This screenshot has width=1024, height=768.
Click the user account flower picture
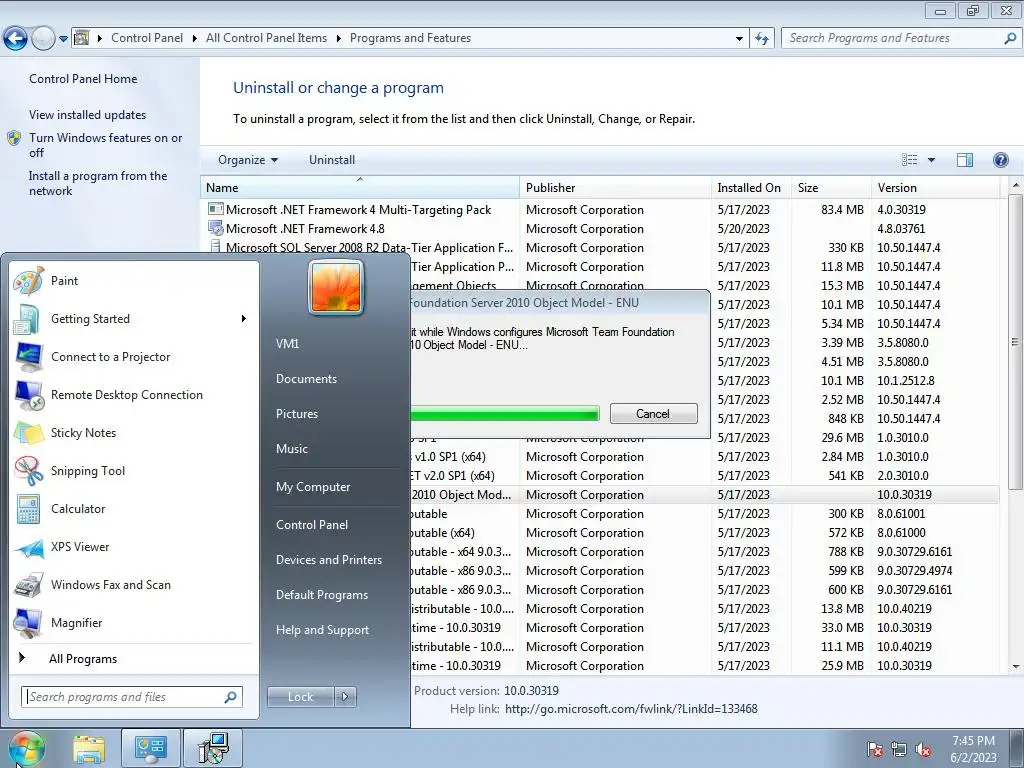click(336, 287)
